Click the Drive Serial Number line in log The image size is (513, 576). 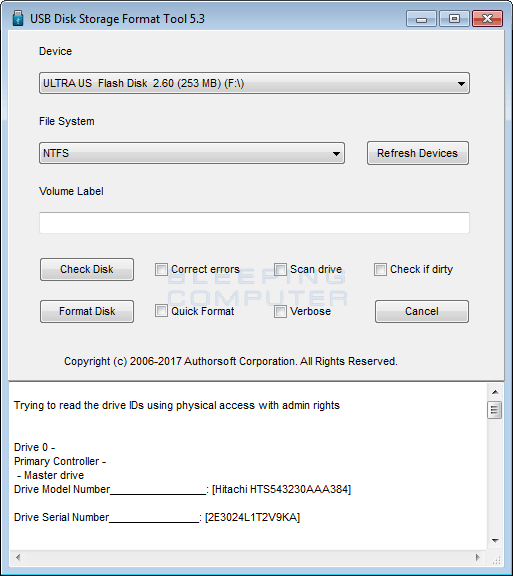(157, 517)
